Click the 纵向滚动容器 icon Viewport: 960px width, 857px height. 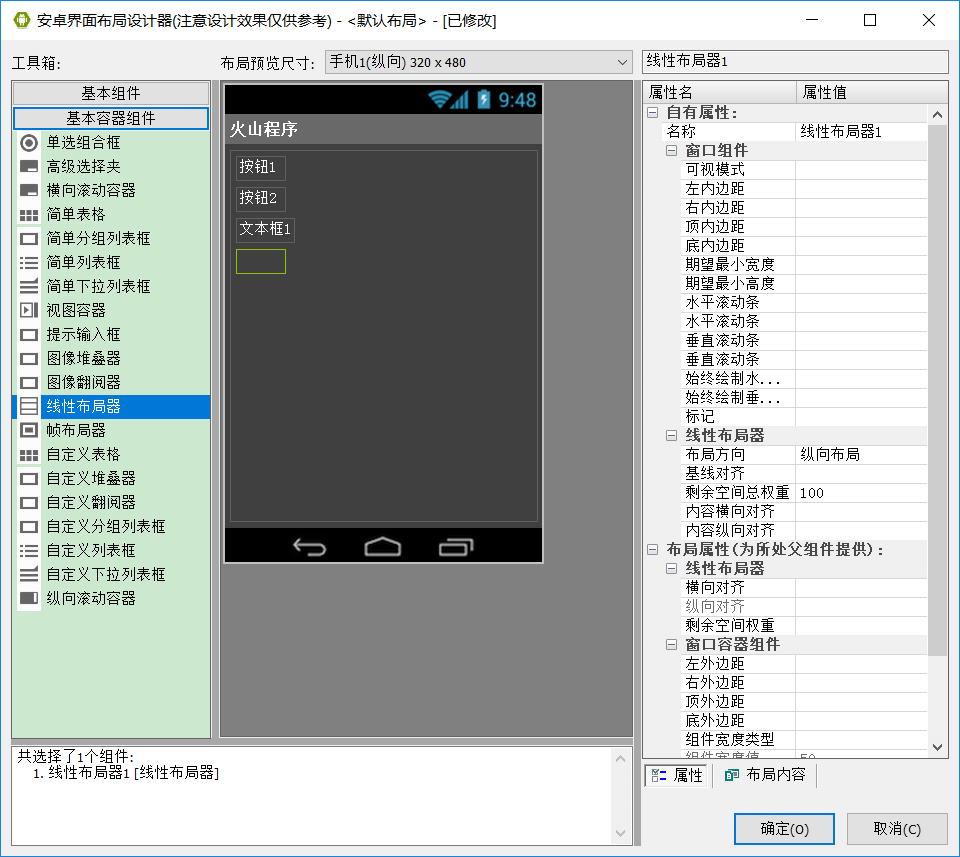pyautogui.click(x=29, y=598)
